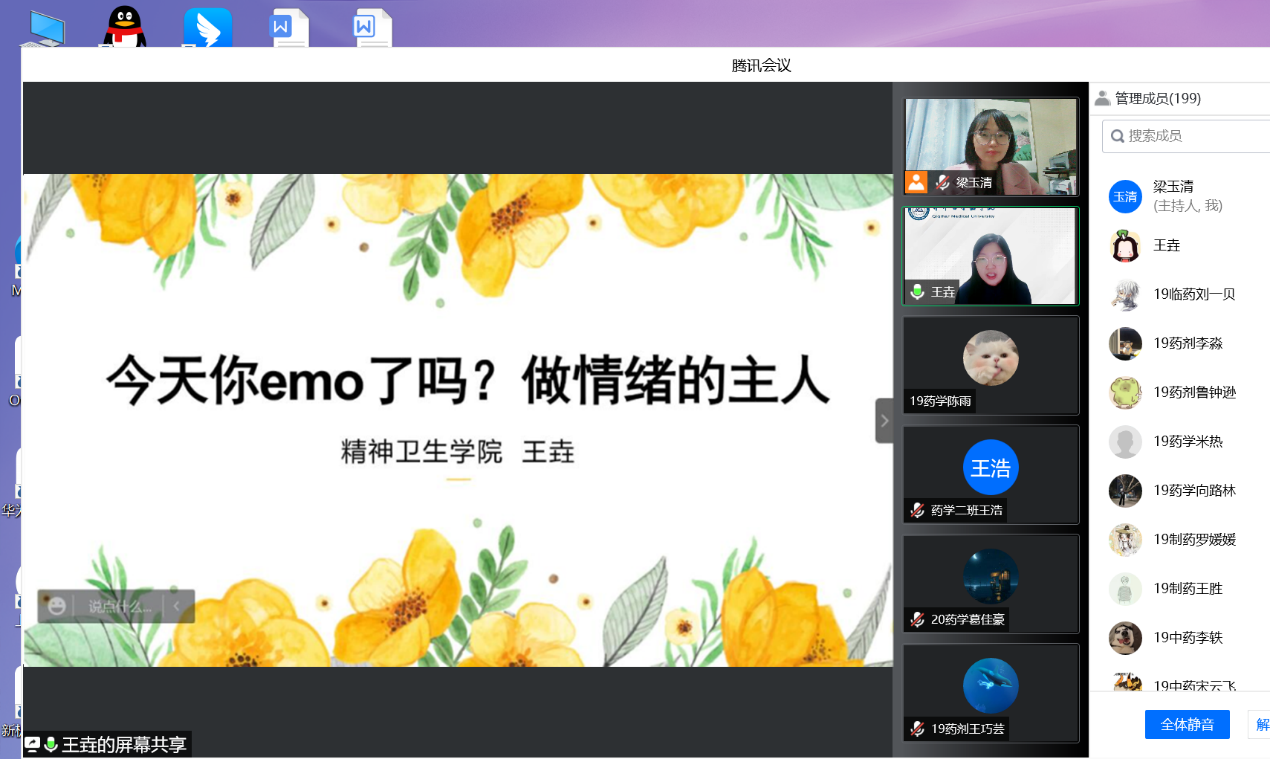Collapse the chat overlay with left chevron
This screenshot has width=1270, height=759.
pyautogui.click(x=177, y=606)
